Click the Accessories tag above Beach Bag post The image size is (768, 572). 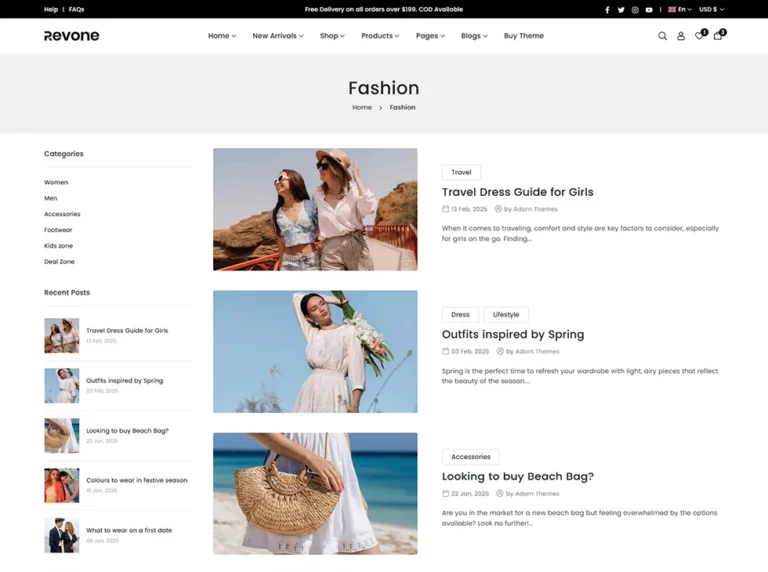470,456
